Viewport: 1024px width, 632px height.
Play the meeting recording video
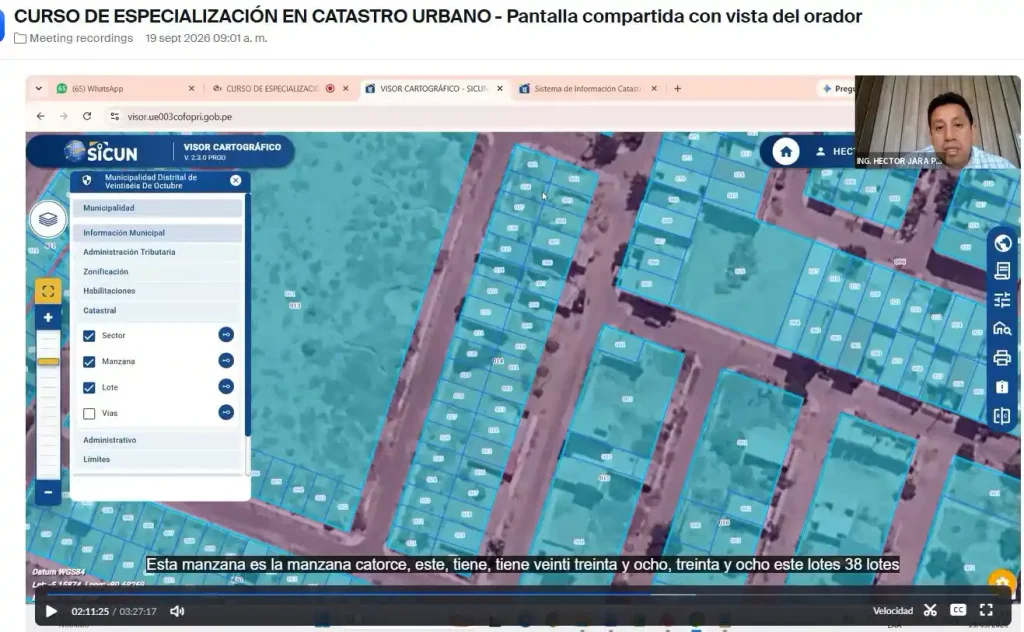[51, 612]
